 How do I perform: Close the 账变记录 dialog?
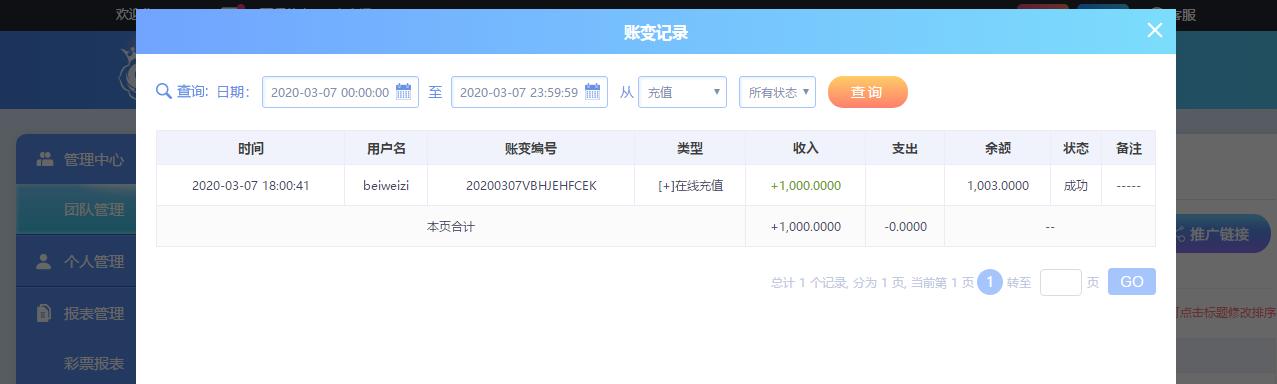coord(1155,30)
